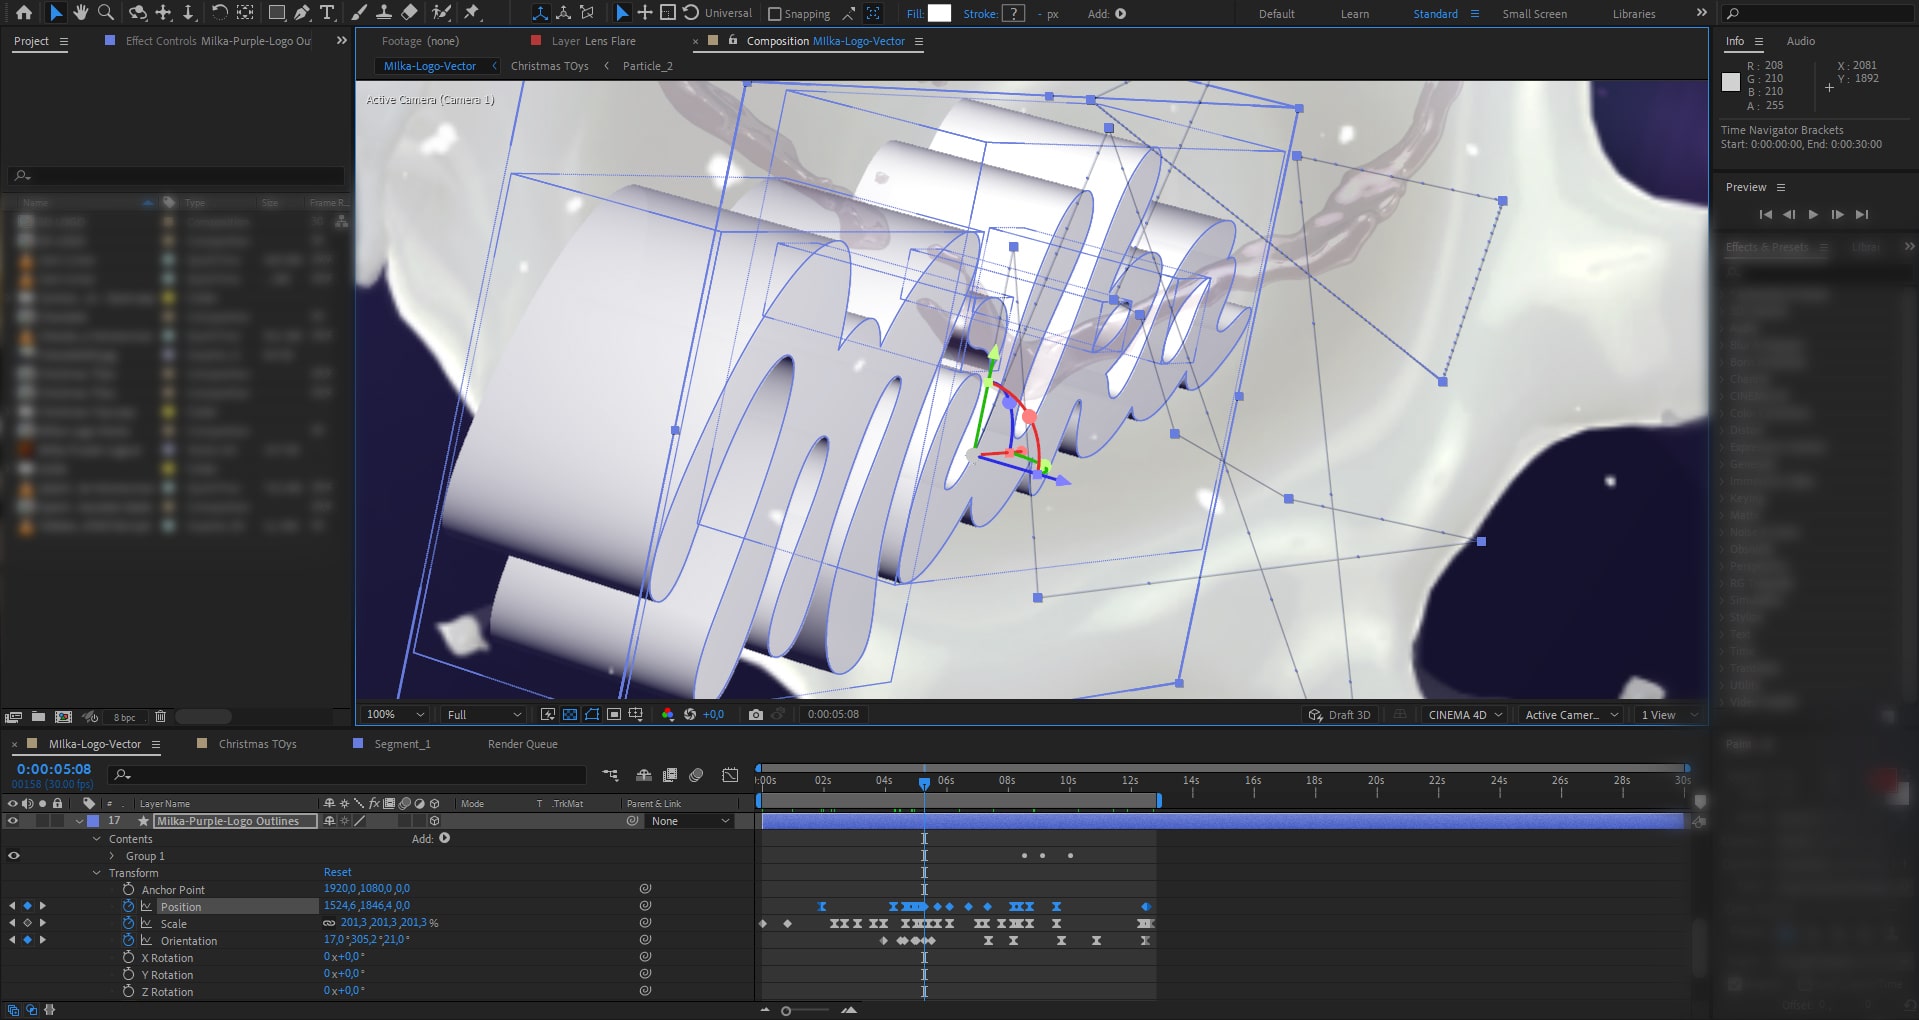Select the Type tool
Screen dimensions: 1919x1020
327,13
